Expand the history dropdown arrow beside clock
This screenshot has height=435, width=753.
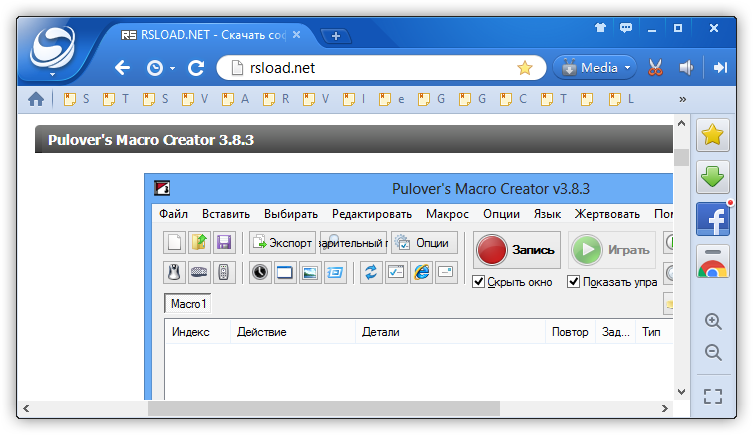172,69
